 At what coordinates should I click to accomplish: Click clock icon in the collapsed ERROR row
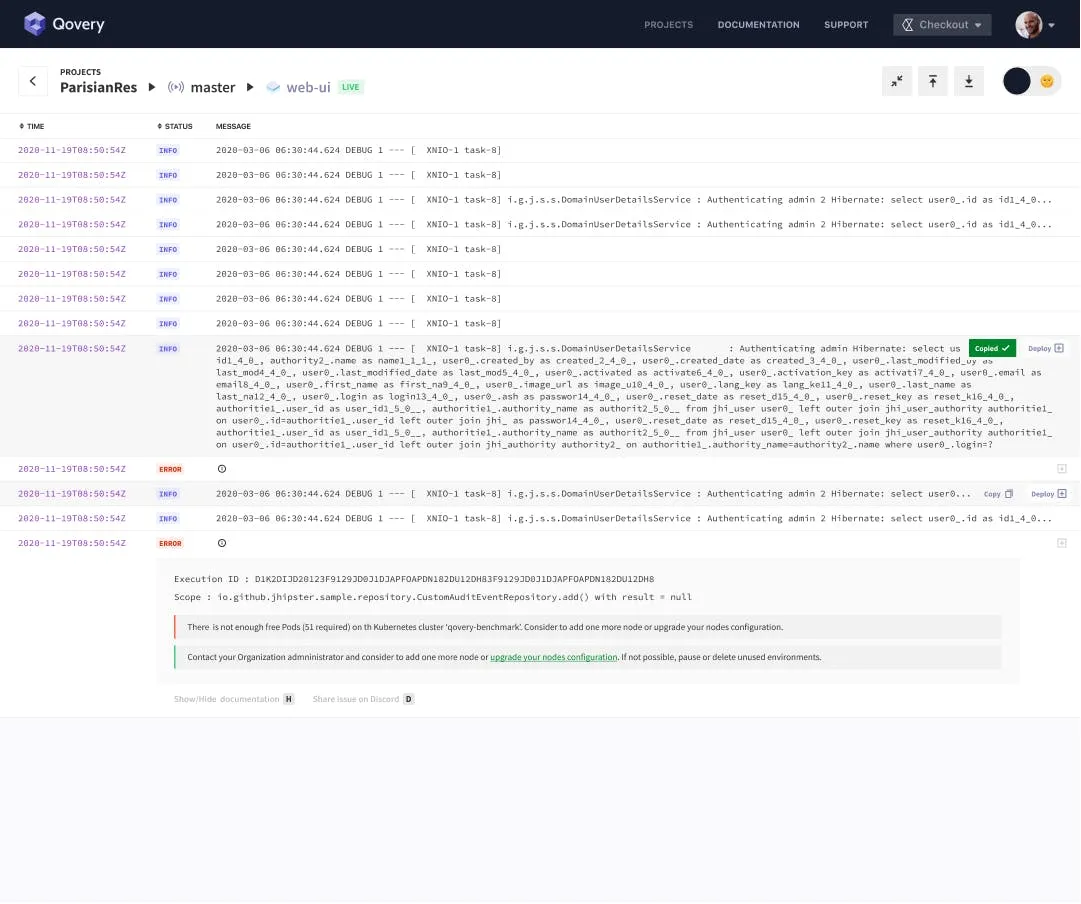[222, 470]
